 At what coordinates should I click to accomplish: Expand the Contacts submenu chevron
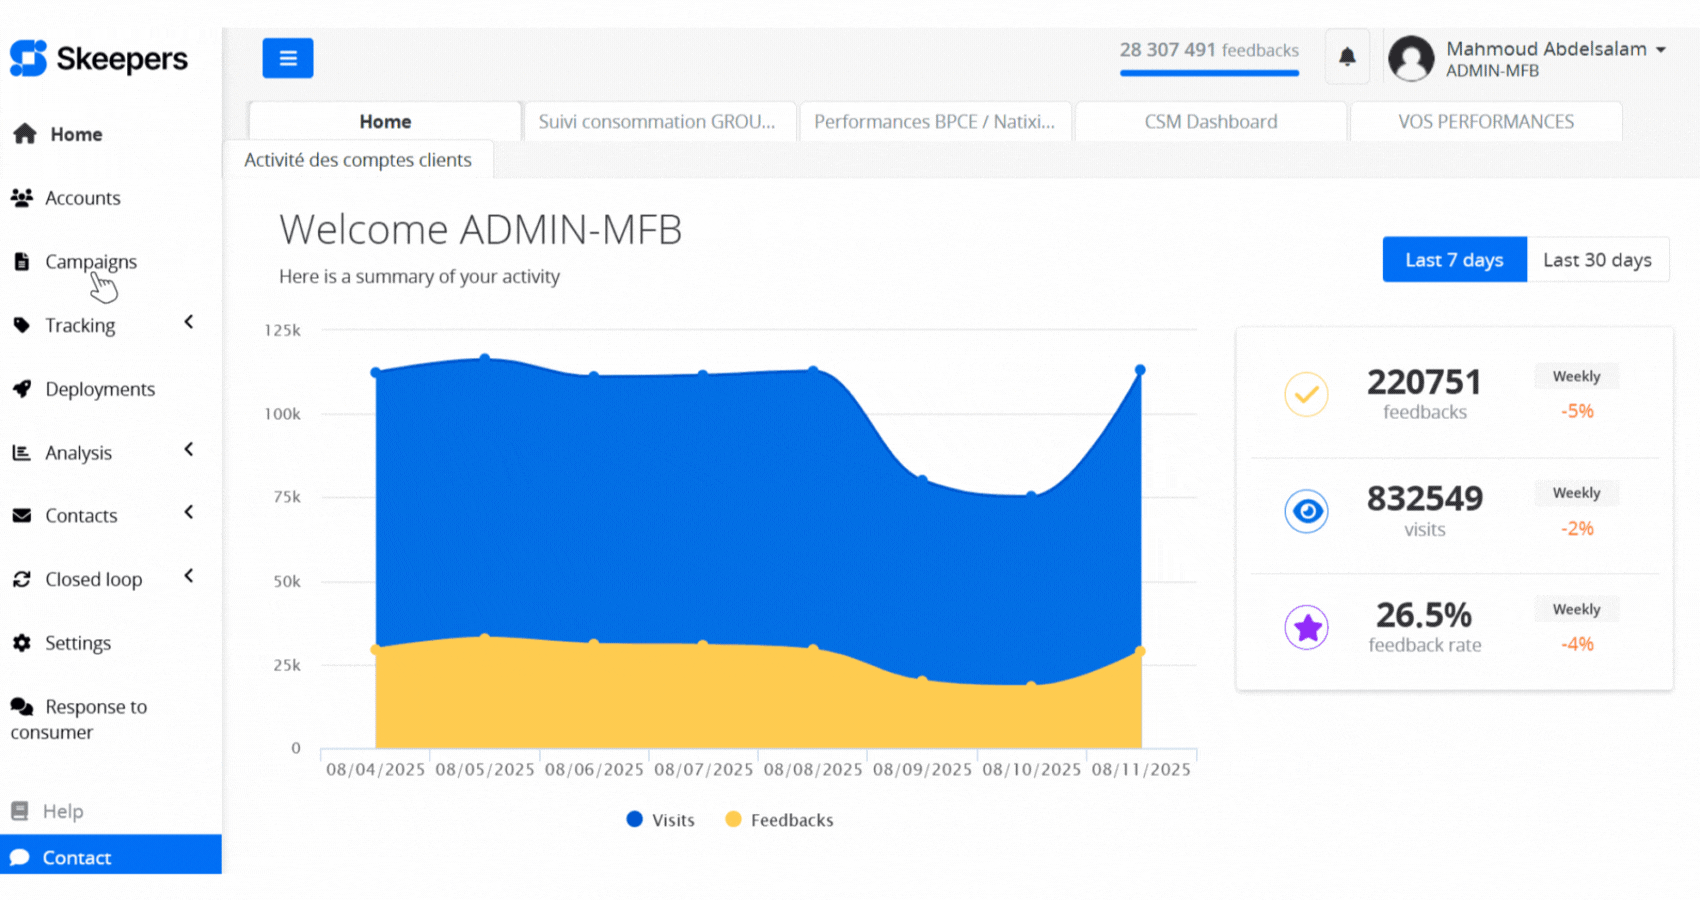(189, 513)
